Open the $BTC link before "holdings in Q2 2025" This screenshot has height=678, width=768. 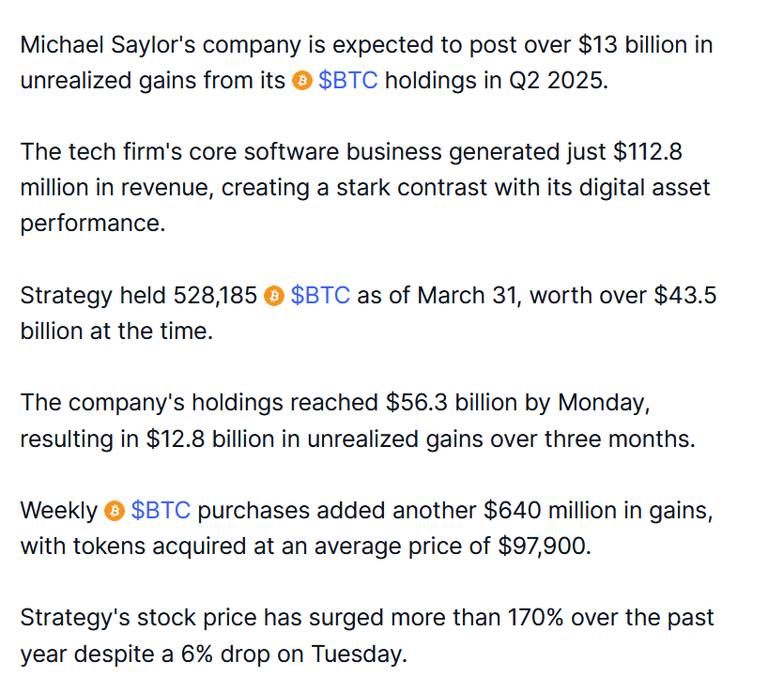pyautogui.click(x=348, y=80)
